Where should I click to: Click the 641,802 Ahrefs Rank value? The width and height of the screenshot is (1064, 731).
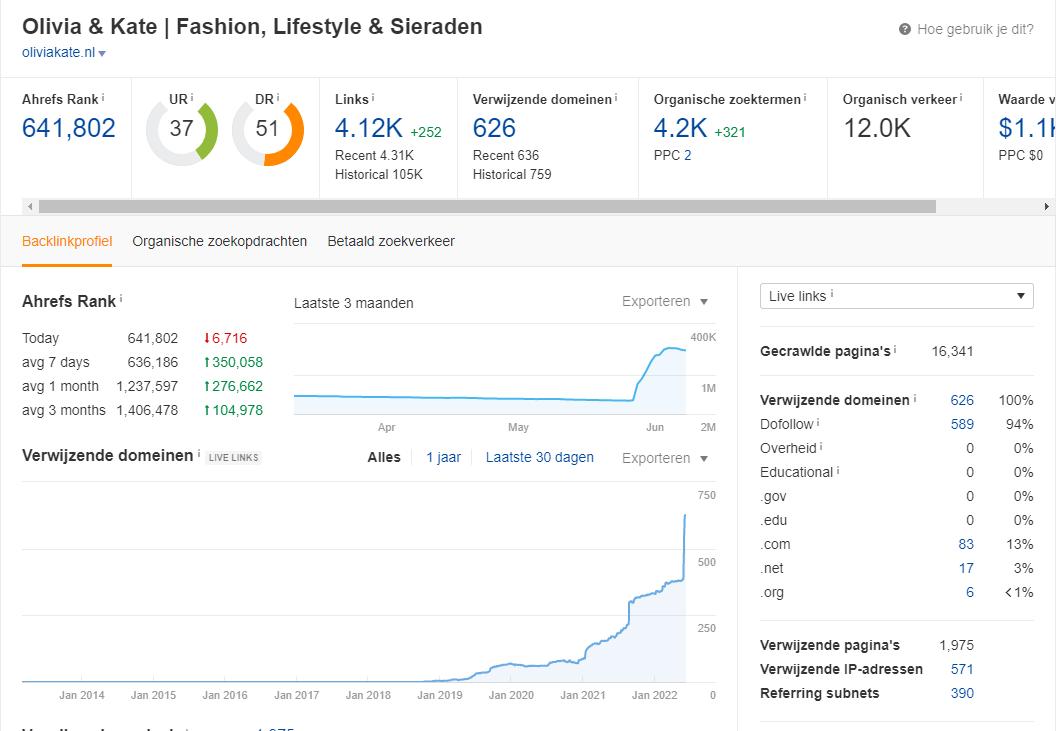coord(69,128)
